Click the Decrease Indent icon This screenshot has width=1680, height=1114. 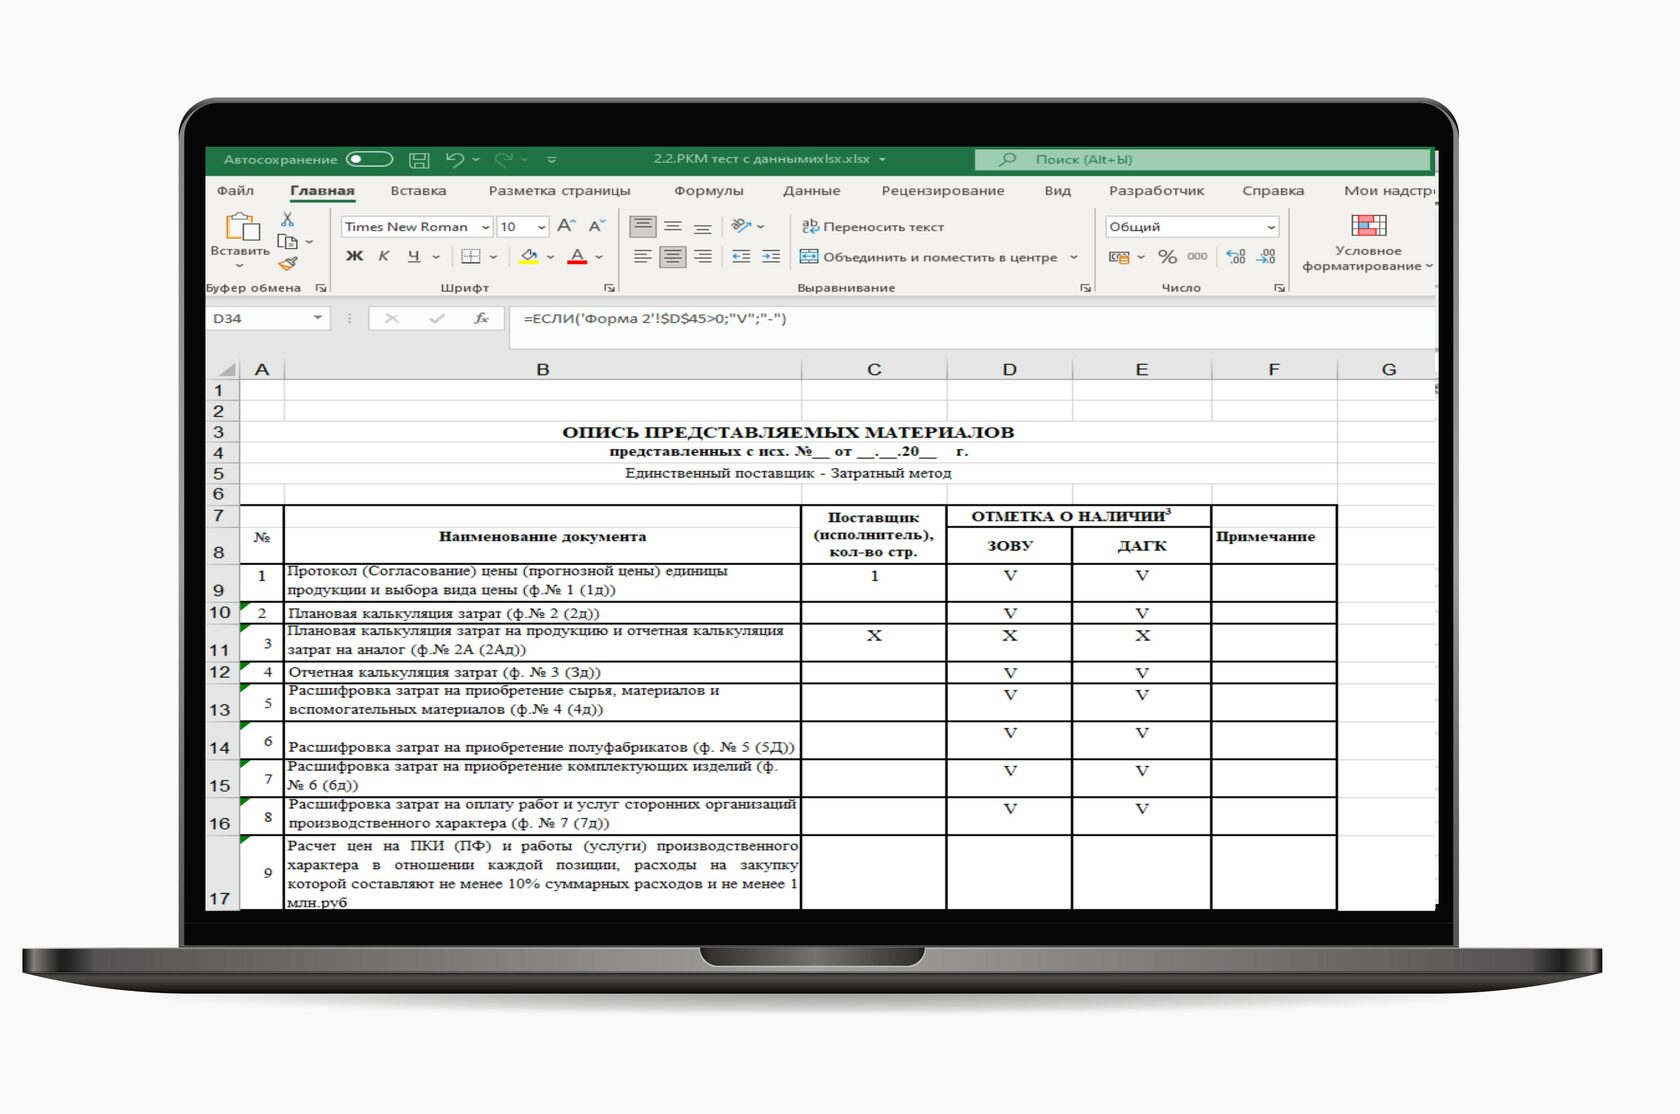pos(741,257)
